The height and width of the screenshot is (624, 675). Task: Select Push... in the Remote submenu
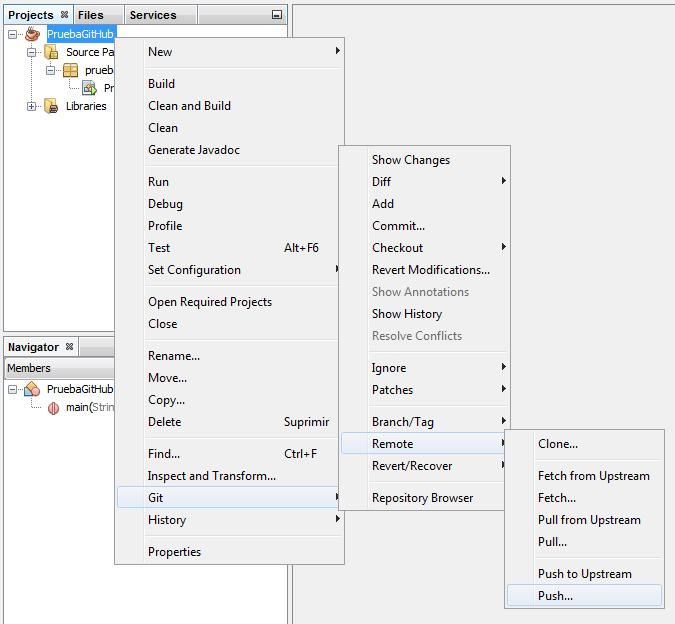pos(555,596)
